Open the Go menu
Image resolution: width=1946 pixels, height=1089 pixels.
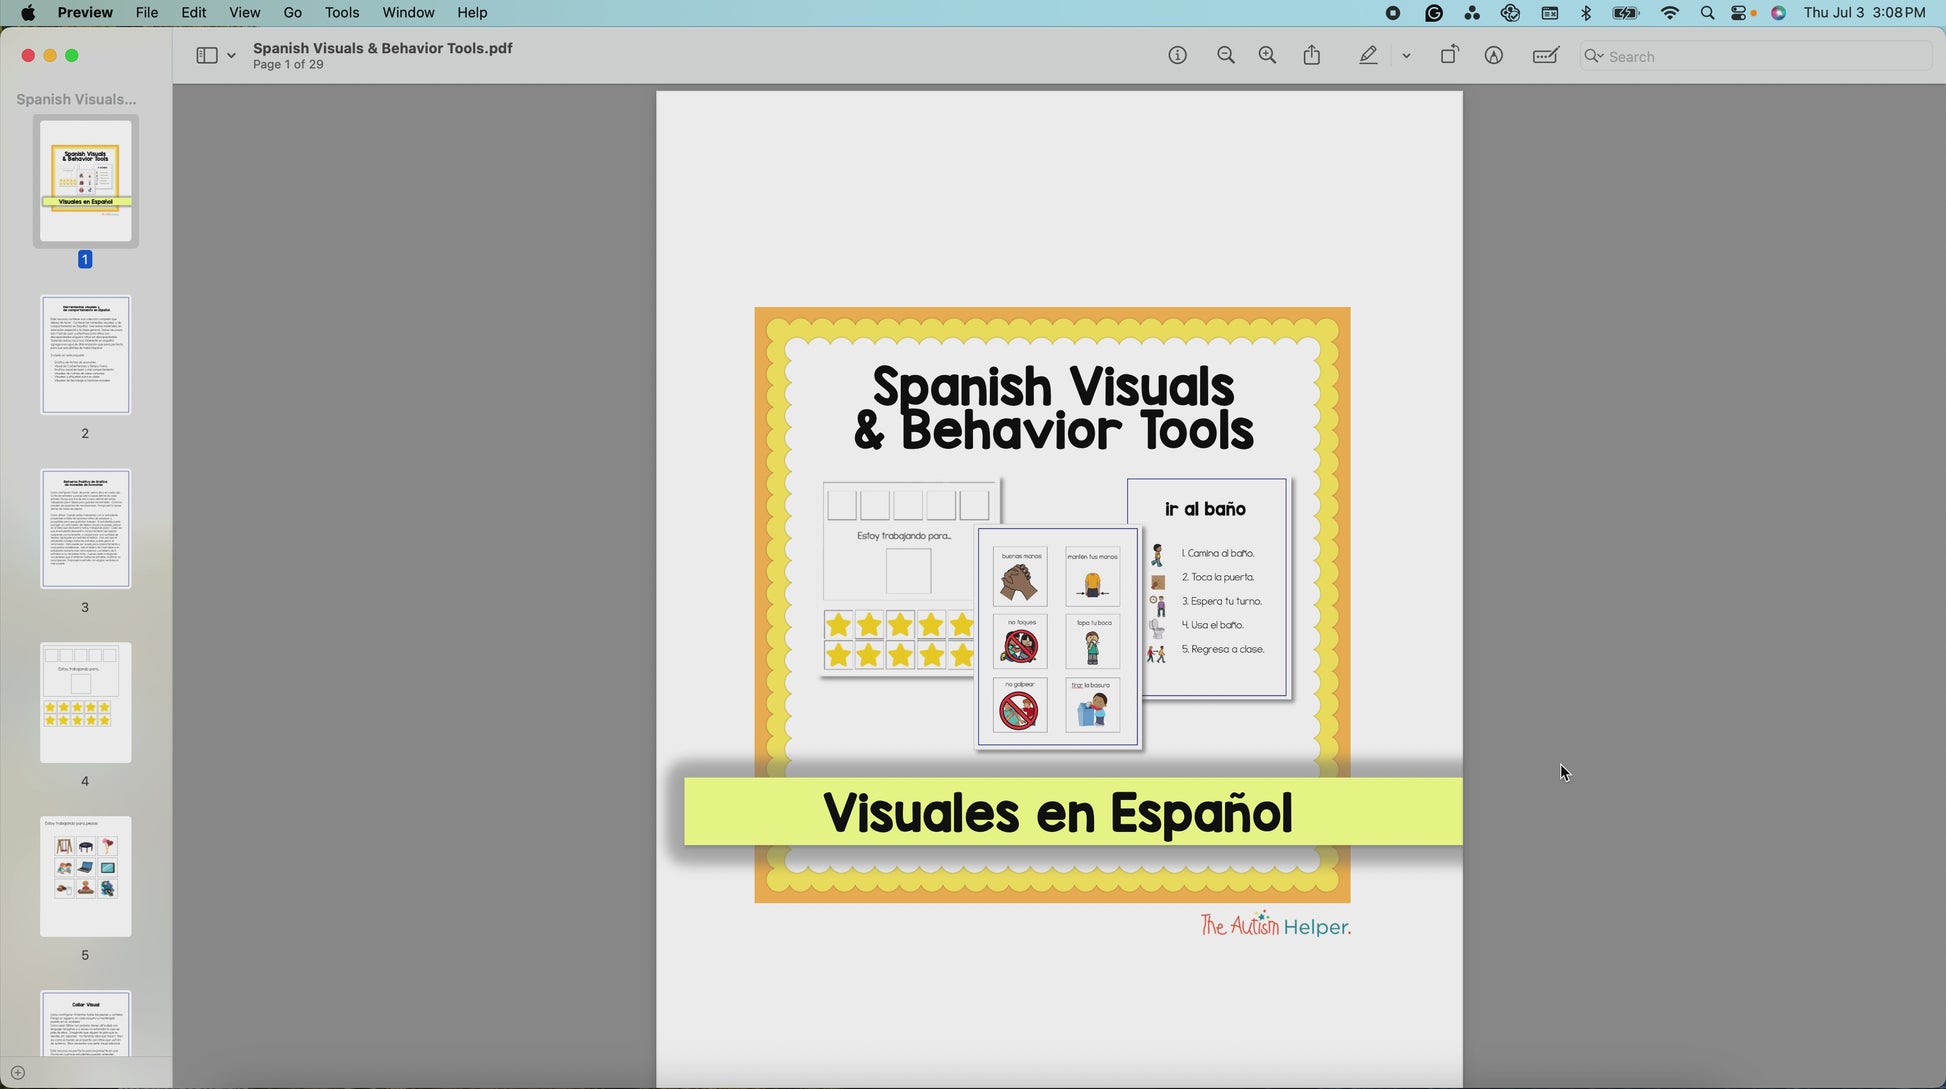pyautogui.click(x=292, y=13)
